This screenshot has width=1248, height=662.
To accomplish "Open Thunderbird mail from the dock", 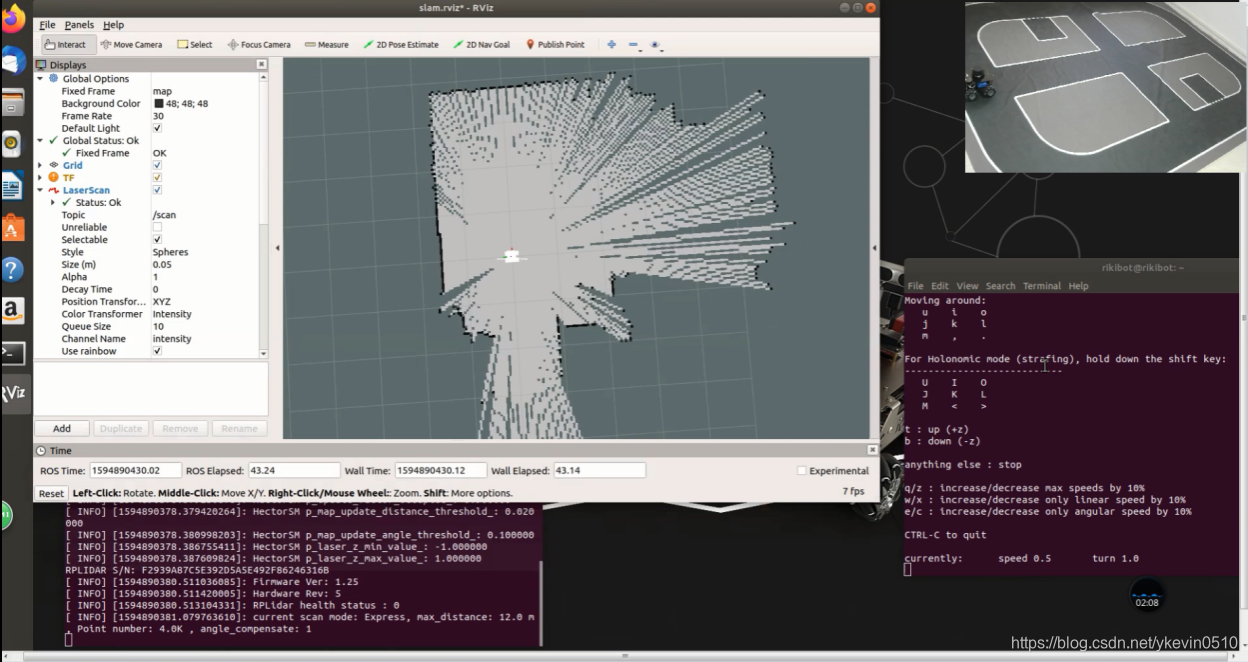I will pos(13,60).
